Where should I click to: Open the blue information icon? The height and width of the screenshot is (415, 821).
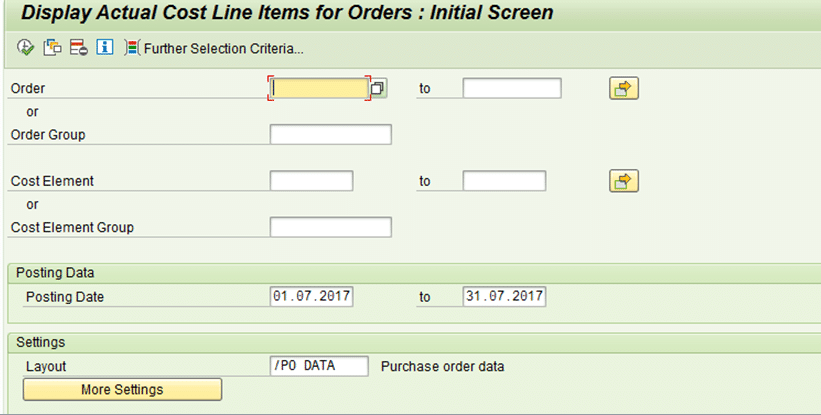[104, 48]
